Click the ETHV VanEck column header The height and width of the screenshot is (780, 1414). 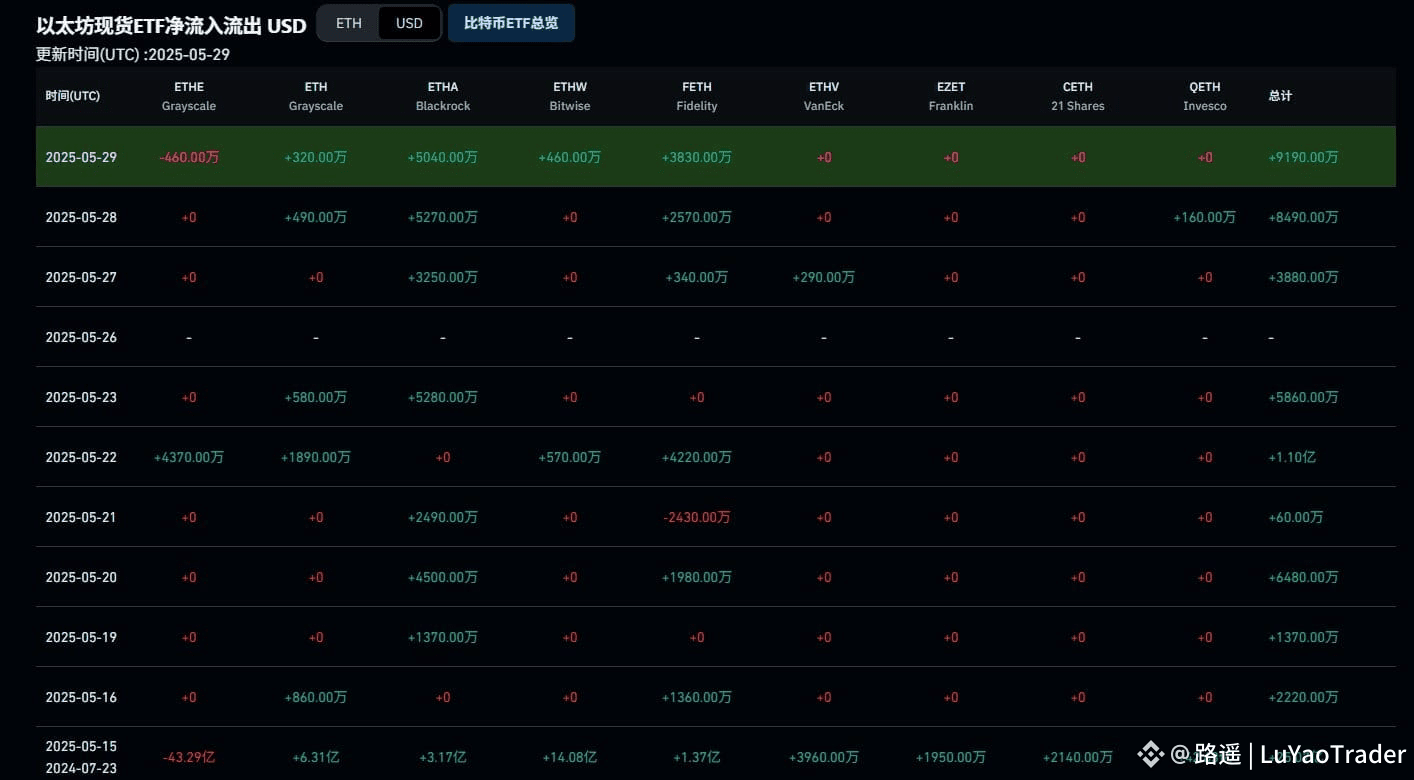824,96
